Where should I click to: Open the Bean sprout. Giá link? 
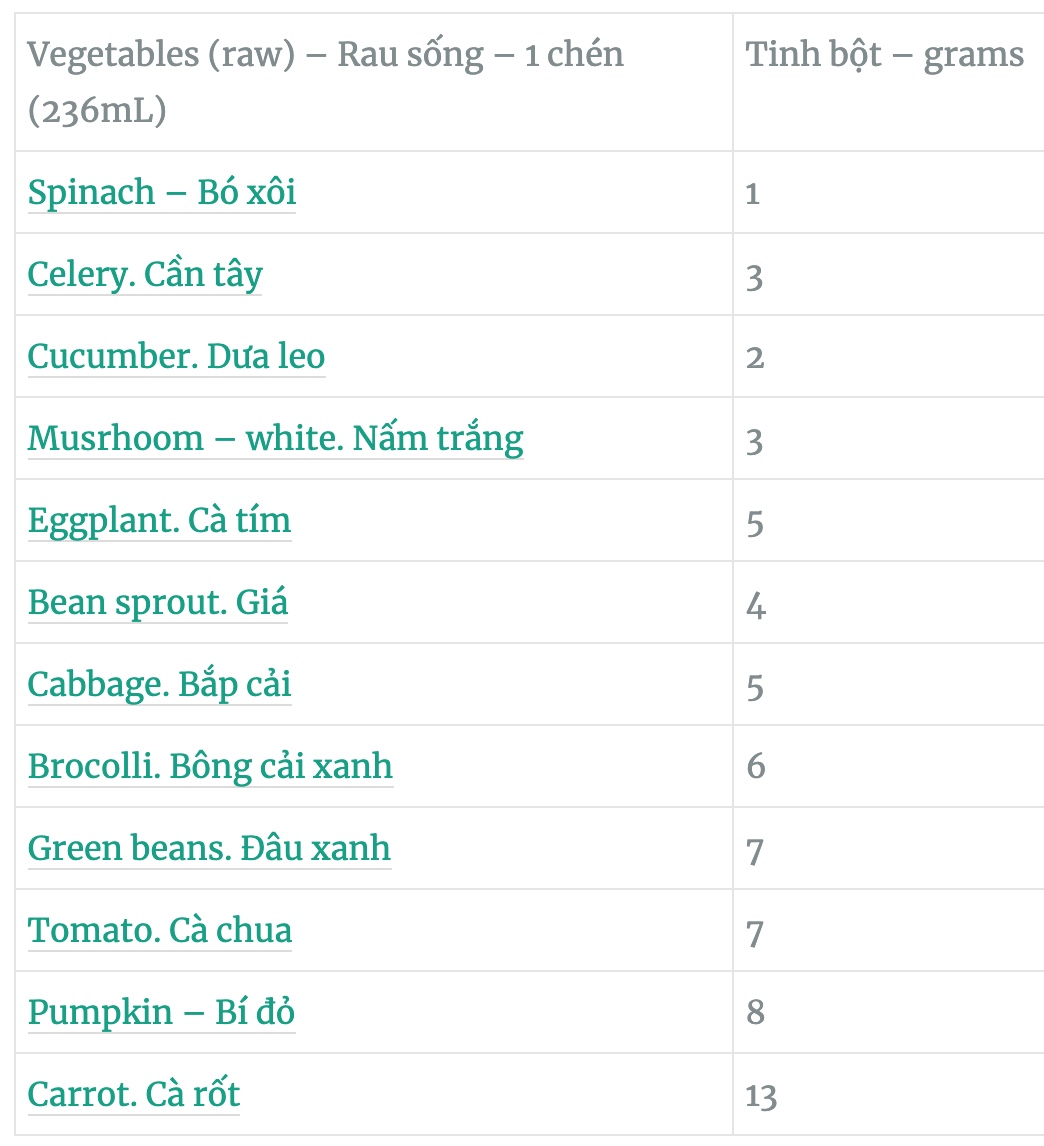pos(157,602)
